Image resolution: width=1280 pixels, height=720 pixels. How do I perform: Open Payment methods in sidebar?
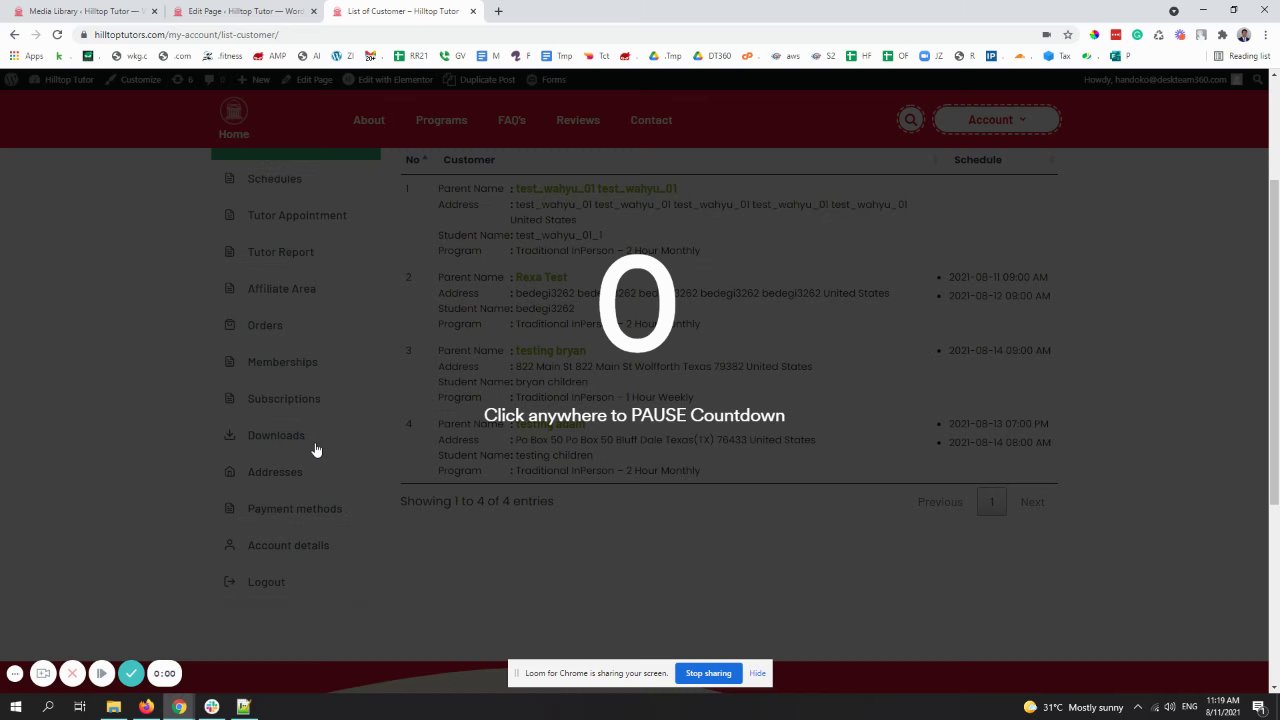coord(294,509)
